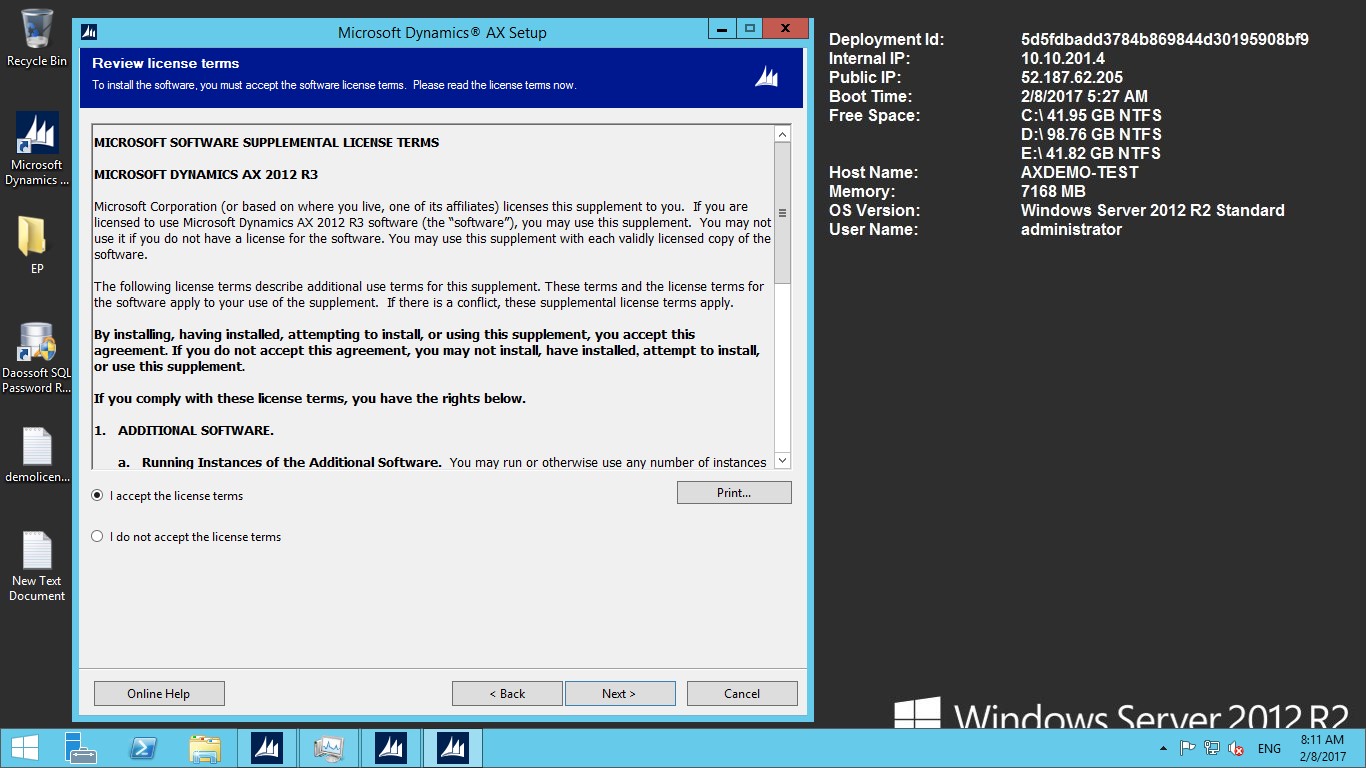The image size is (1366, 768).
Task: Open New Text Document file icon
Action: tap(37, 565)
